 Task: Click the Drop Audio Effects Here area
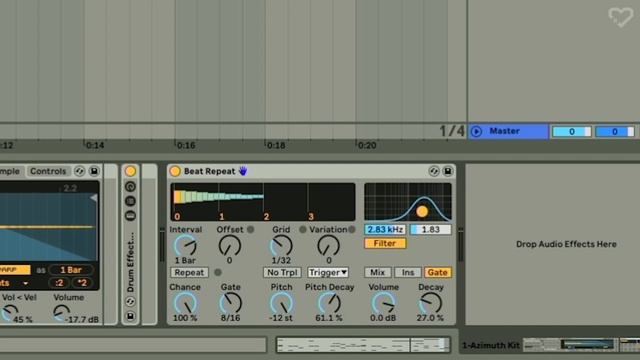566,244
